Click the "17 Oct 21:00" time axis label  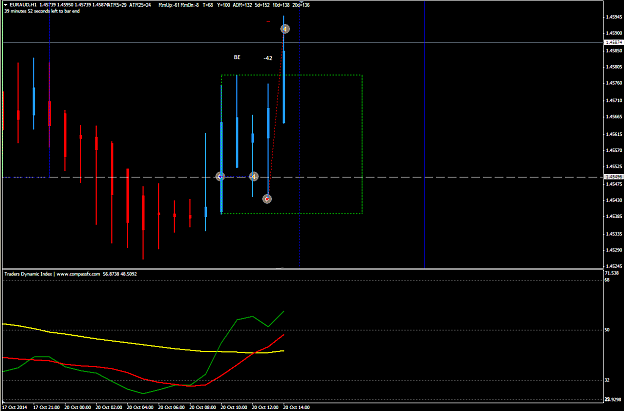(x=46, y=407)
